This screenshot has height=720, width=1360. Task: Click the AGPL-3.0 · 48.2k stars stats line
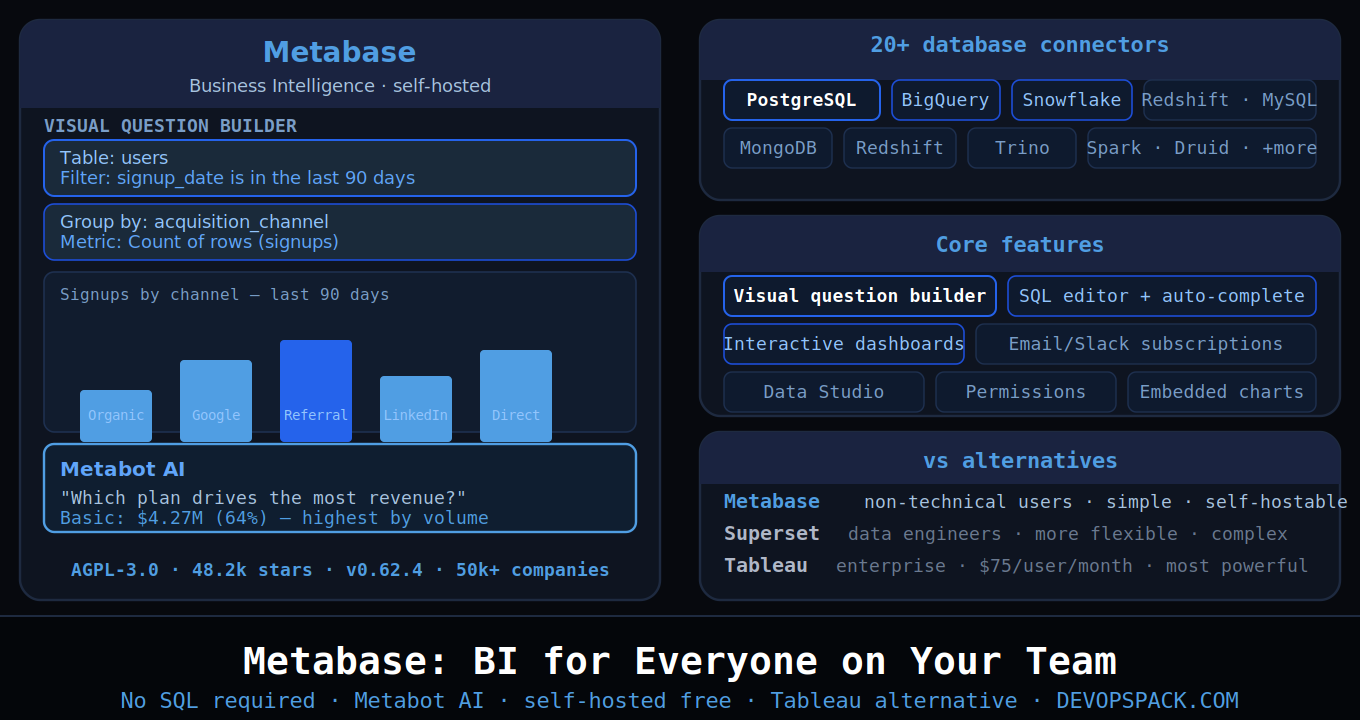(x=340, y=570)
